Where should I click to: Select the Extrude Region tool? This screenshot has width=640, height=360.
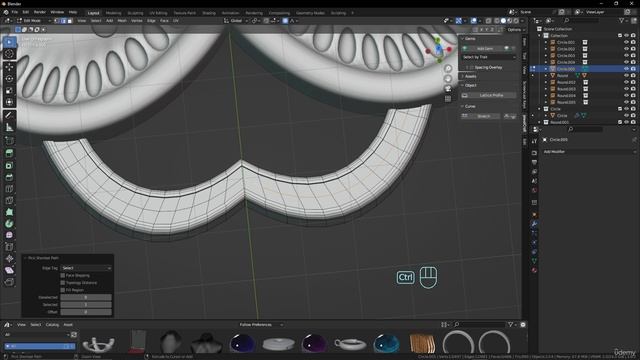(9, 153)
